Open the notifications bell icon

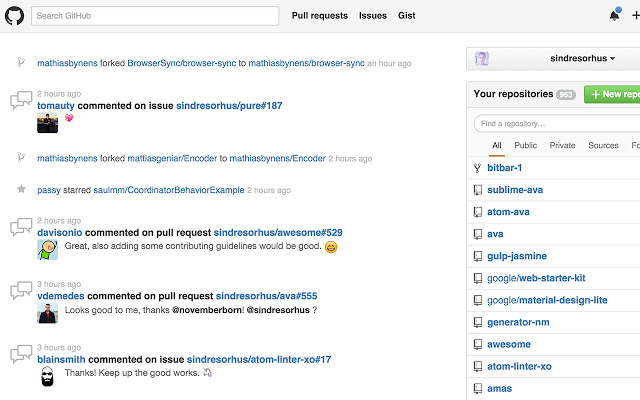click(x=614, y=16)
